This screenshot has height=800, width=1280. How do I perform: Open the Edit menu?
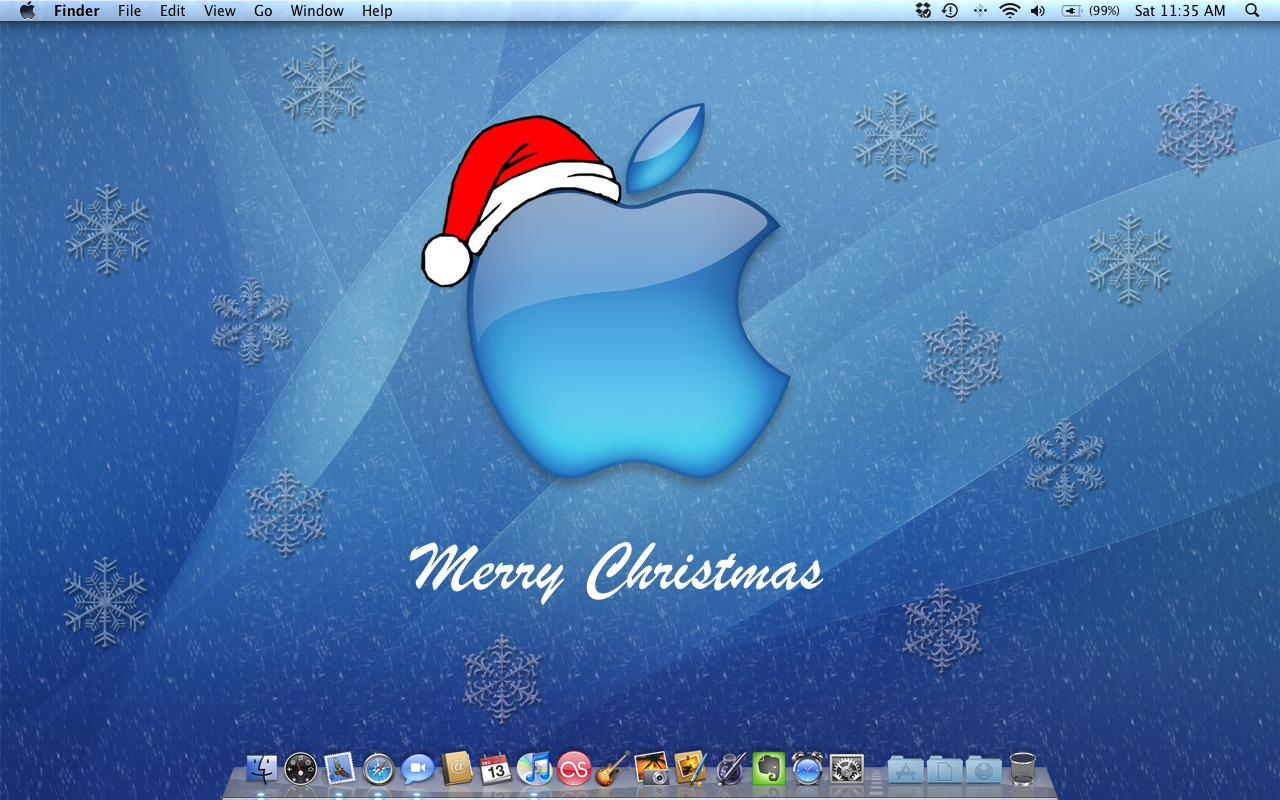[173, 11]
